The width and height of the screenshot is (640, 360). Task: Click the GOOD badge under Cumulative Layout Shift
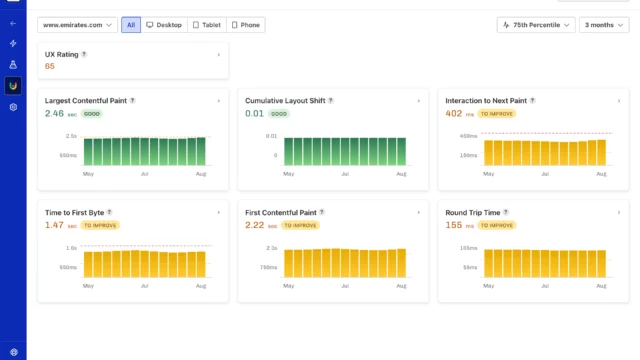coord(279,114)
